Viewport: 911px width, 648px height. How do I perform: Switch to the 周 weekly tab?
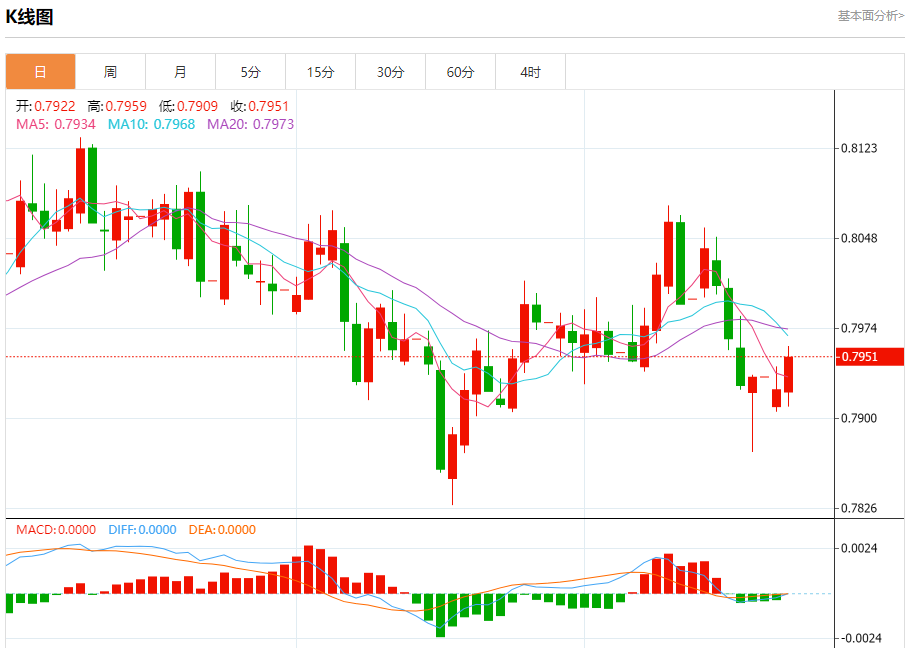pos(110,72)
